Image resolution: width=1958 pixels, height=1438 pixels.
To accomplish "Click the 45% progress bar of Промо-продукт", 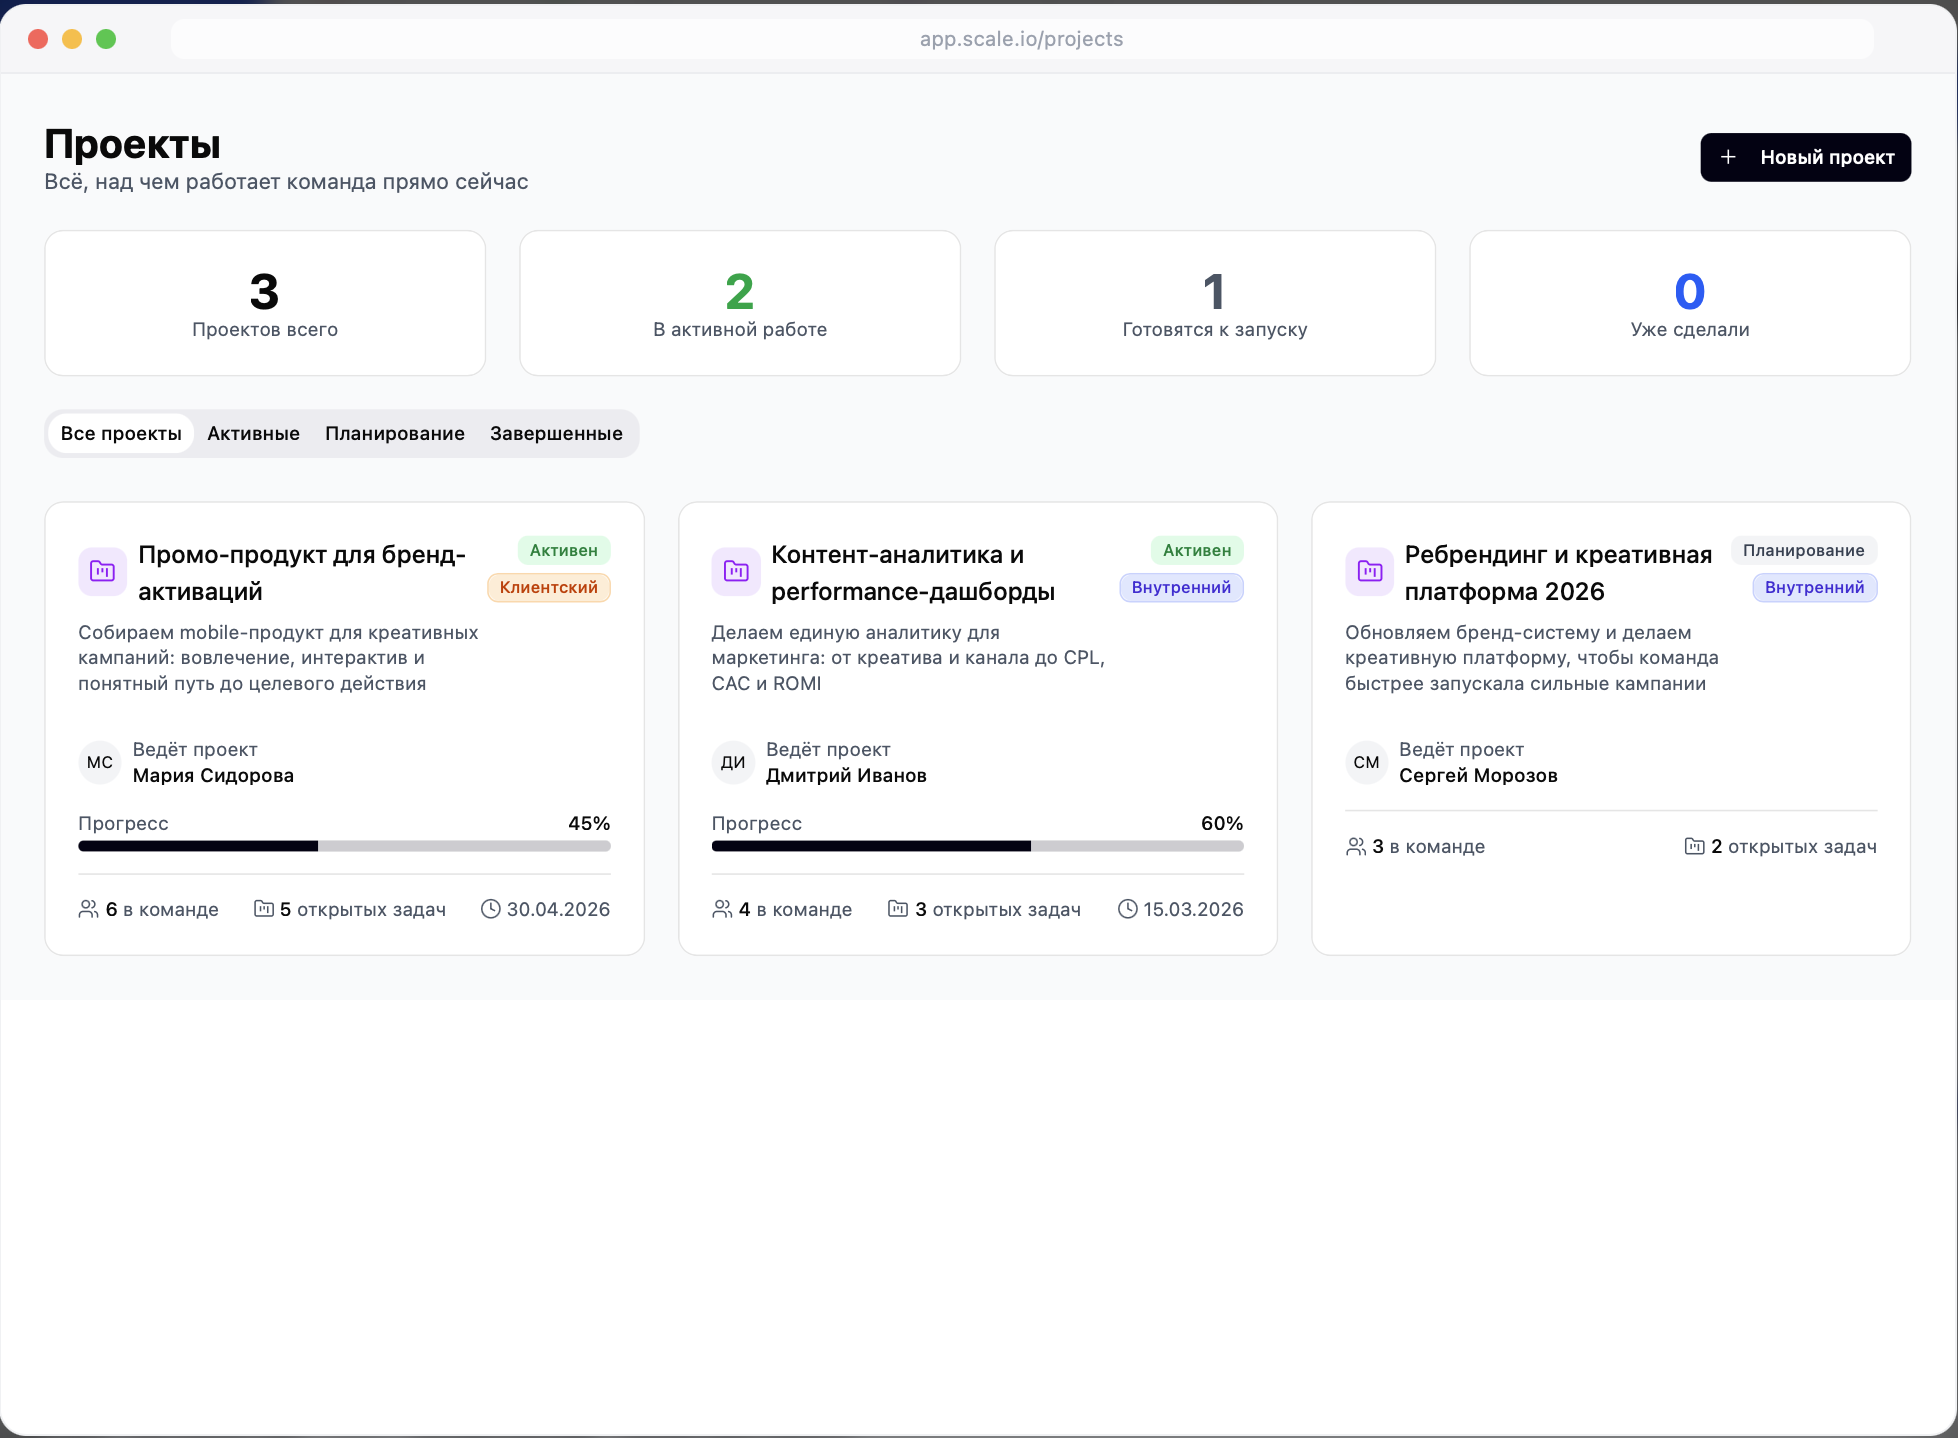I will point(344,846).
